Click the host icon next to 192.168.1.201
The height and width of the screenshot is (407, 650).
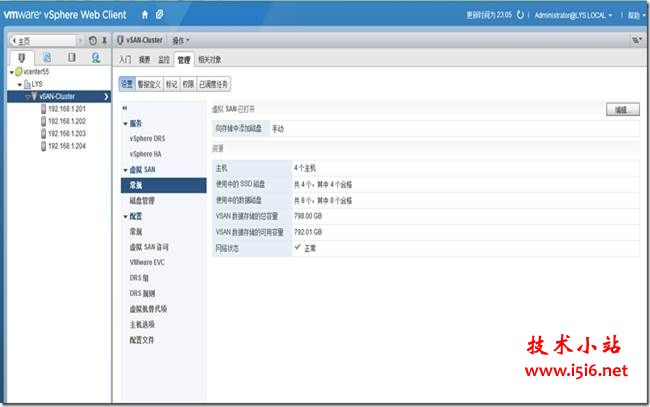[44, 109]
